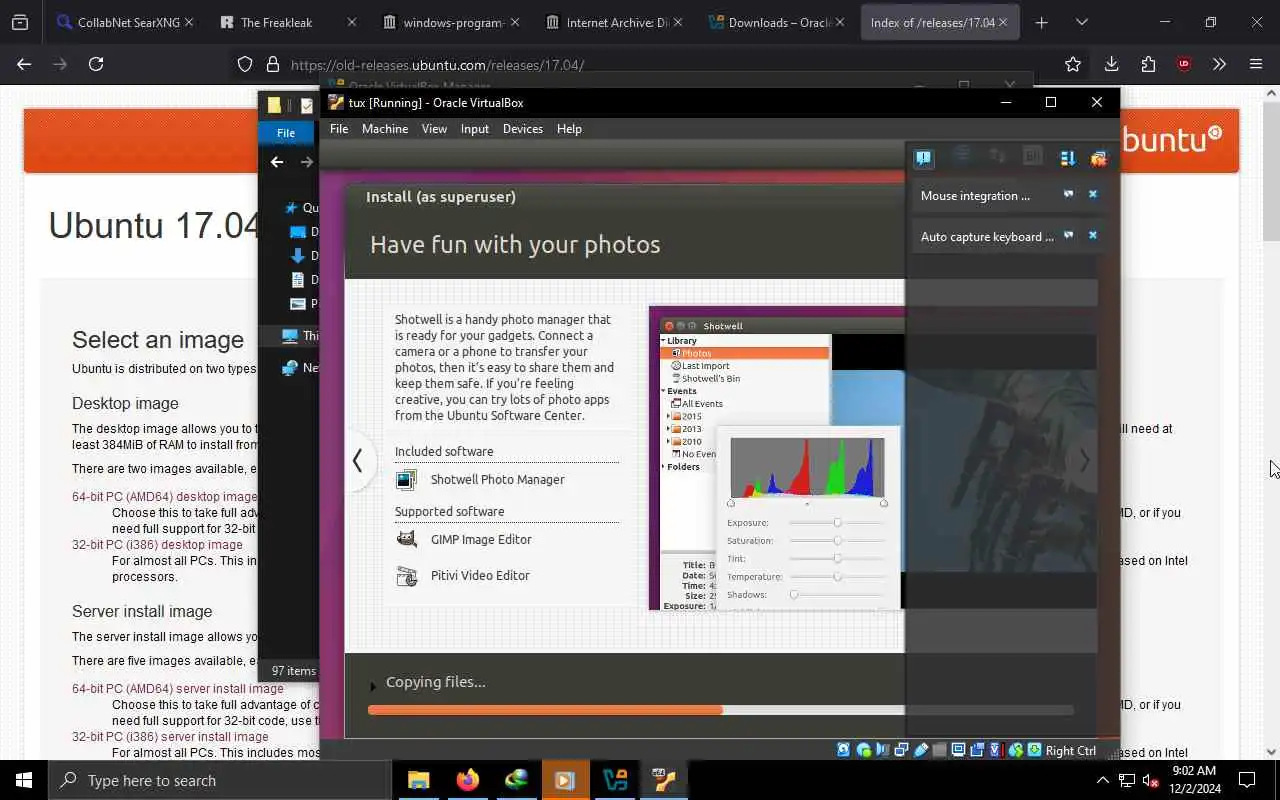Open the VirtualBox notification center icon

(923, 158)
